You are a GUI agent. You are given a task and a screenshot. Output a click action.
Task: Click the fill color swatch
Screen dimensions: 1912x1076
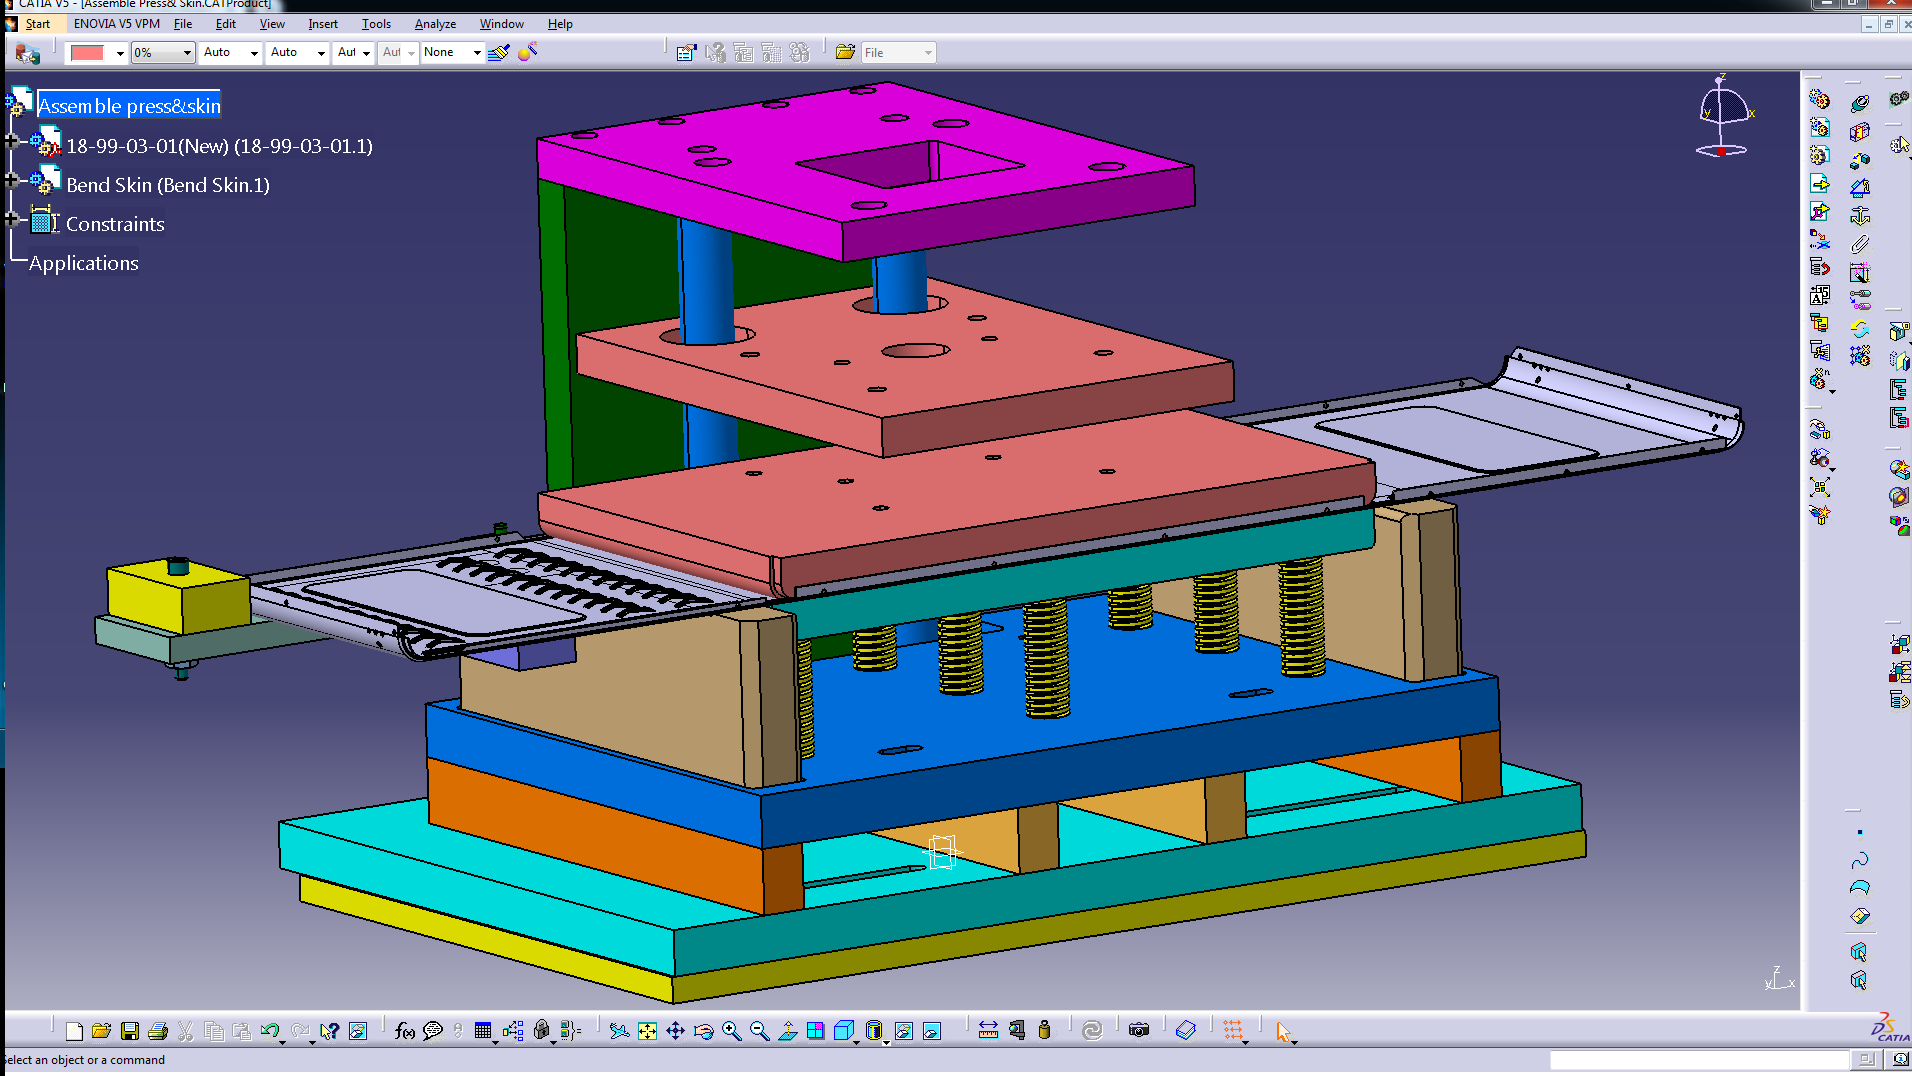(x=88, y=53)
